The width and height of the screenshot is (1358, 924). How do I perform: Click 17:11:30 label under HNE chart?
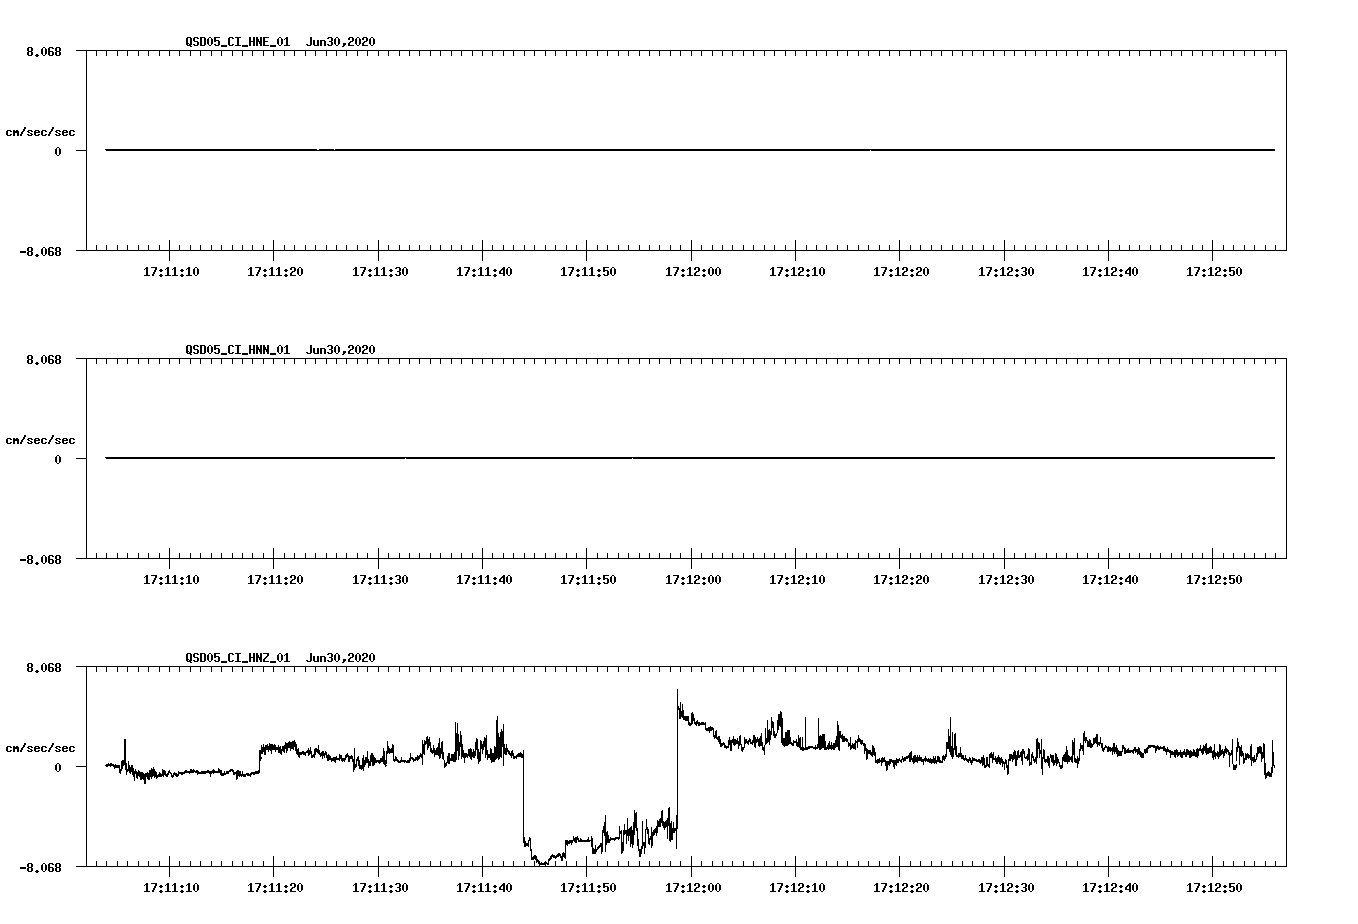380,272
